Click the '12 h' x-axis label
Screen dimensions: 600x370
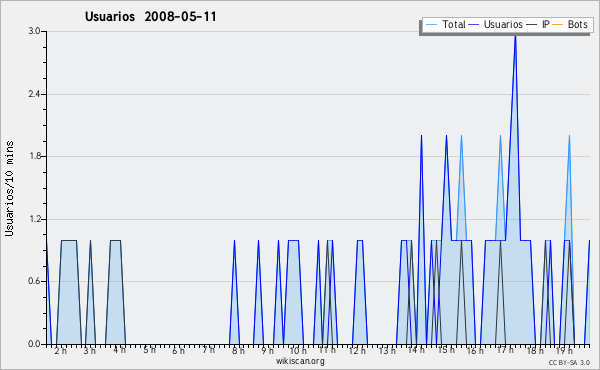[357, 350]
